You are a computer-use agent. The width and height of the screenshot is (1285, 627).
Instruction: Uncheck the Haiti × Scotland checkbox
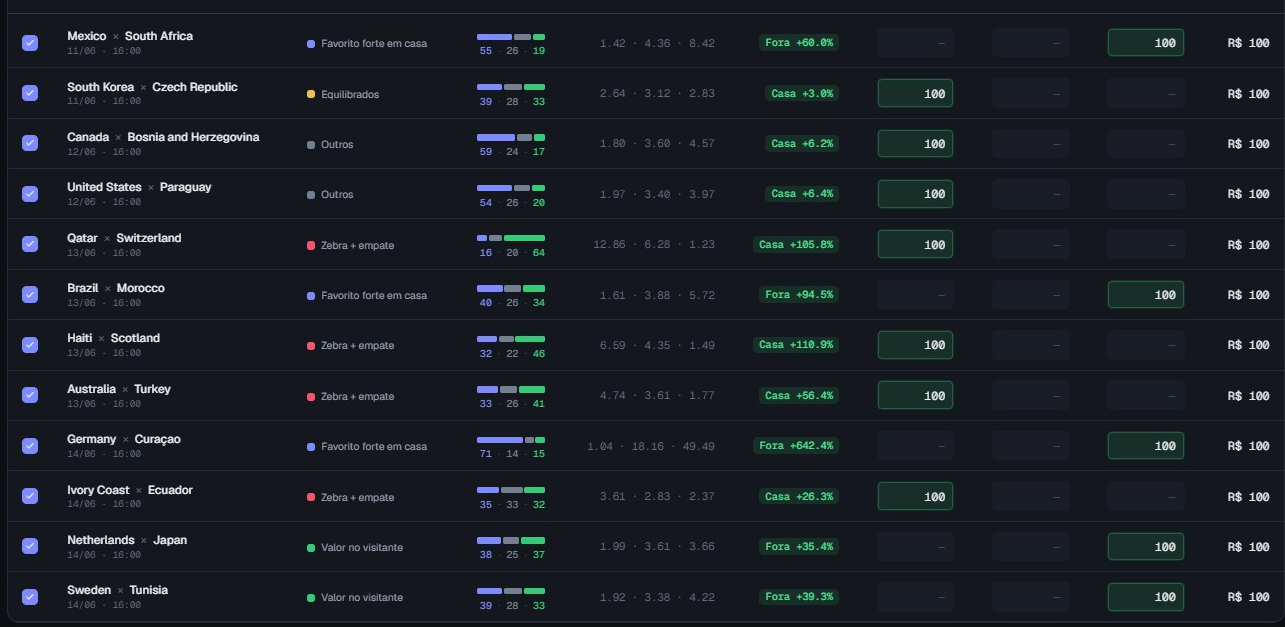tap(30, 345)
